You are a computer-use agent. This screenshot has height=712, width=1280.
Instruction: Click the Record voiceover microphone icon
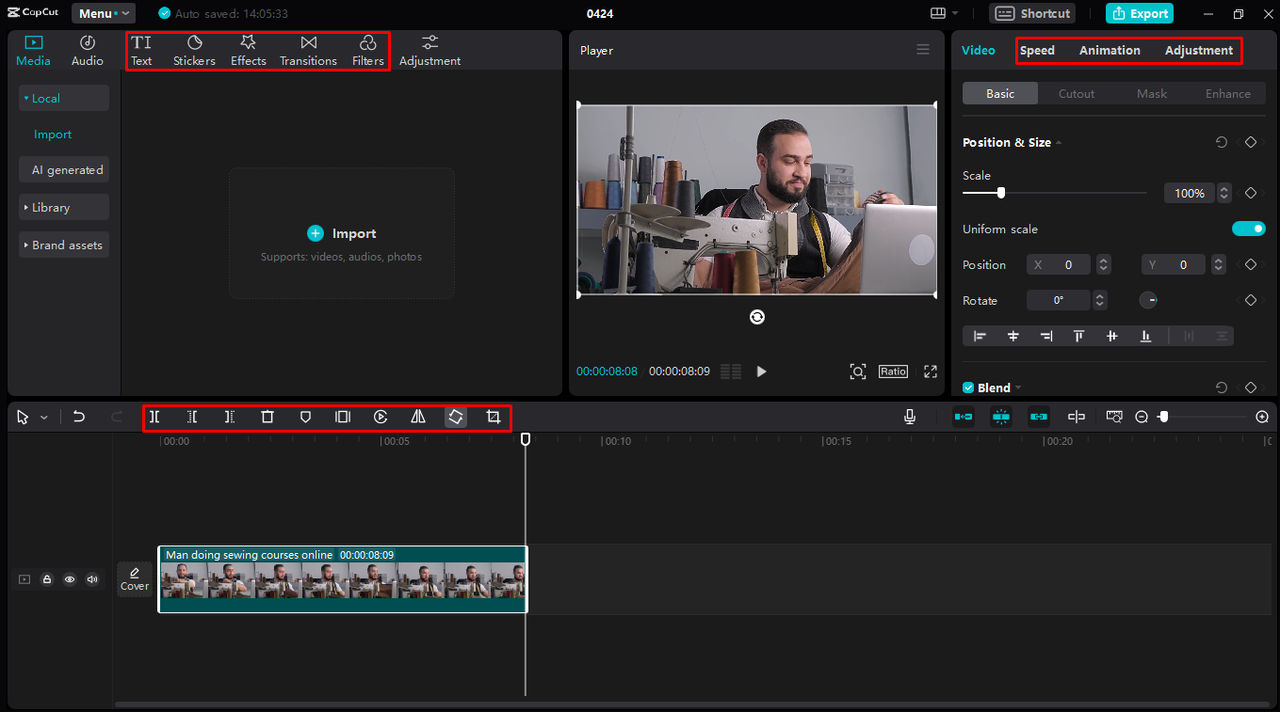[910, 417]
